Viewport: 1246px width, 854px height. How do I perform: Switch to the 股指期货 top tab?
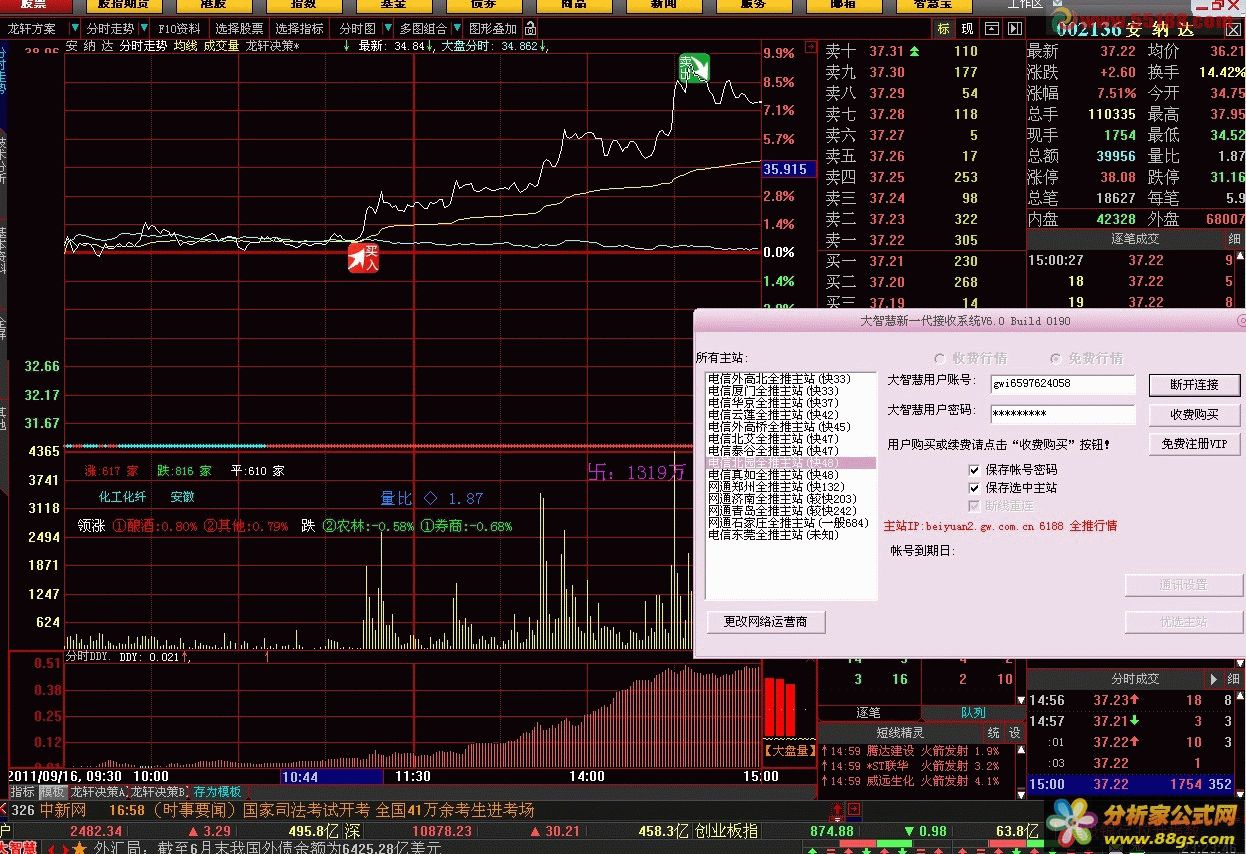(x=123, y=5)
